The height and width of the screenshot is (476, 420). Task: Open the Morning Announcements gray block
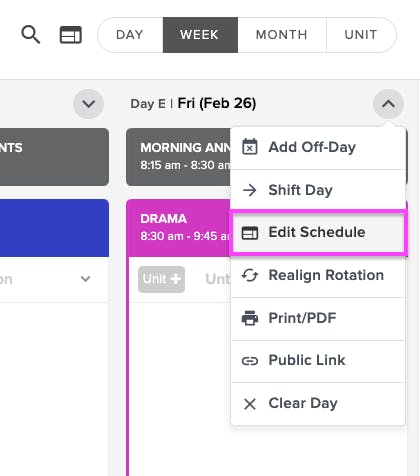pyautogui.click(x=179, y=157)
